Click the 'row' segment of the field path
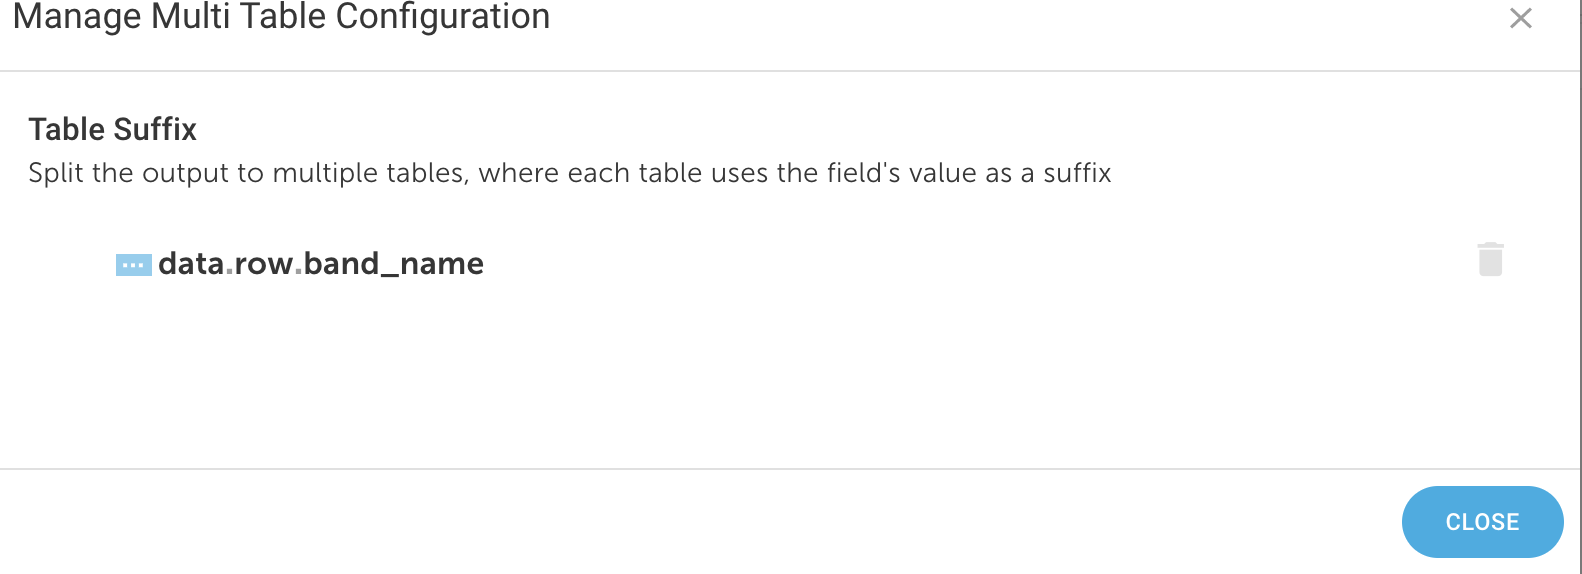Screen dimensions: 1582x574 264,264
